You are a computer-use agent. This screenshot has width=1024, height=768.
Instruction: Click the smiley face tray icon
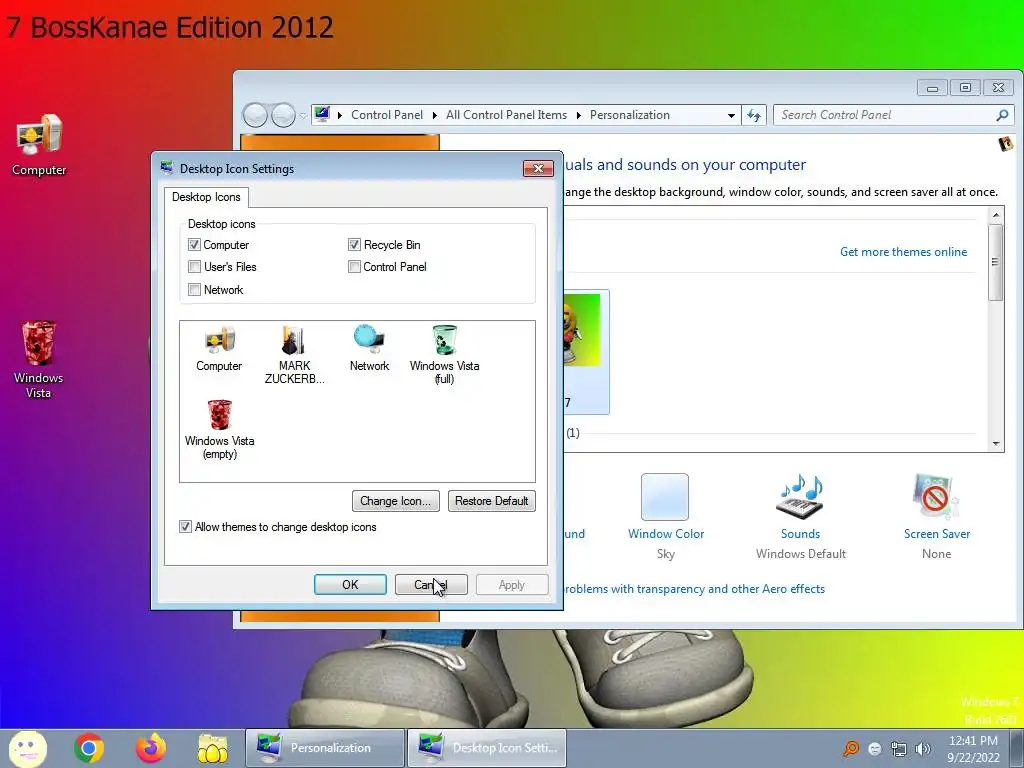(874, 749)
